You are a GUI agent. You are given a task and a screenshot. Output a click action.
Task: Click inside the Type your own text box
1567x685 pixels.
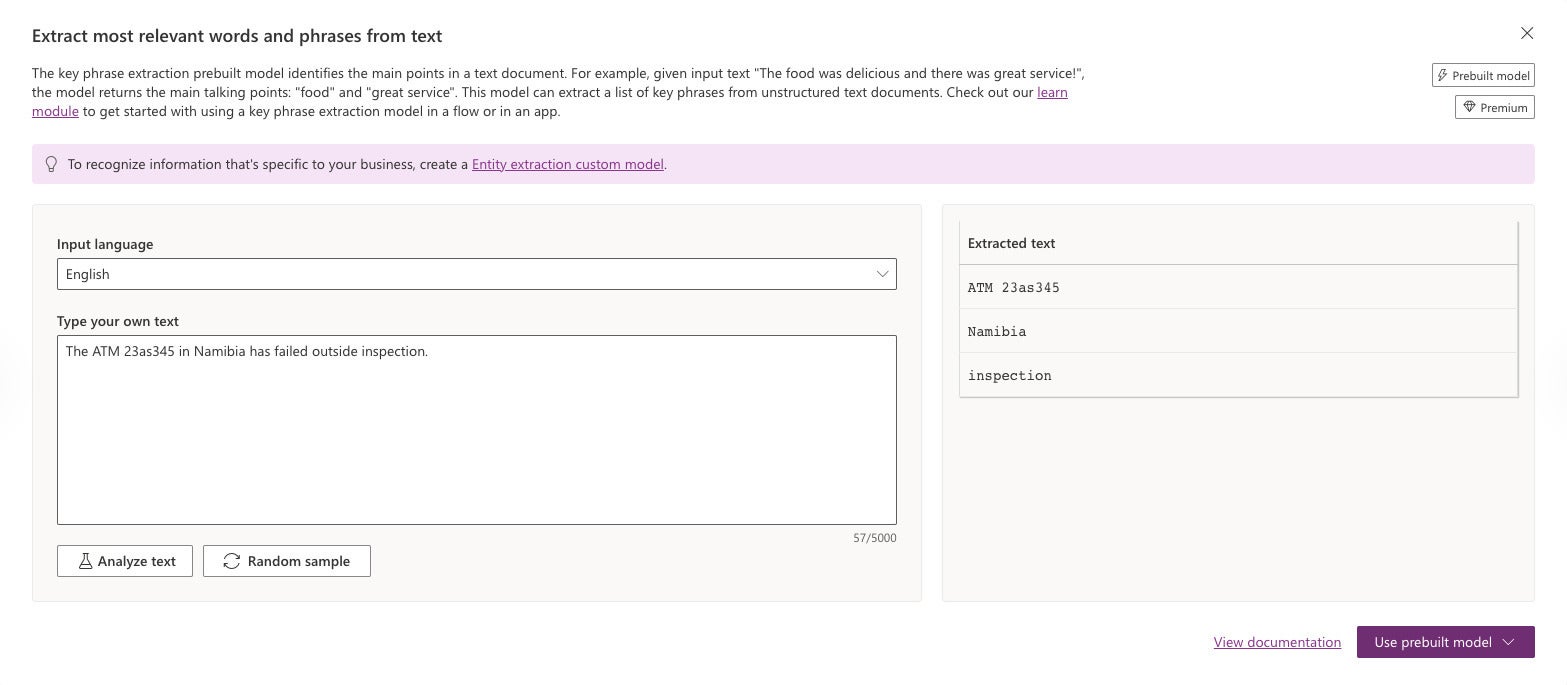click(477, 430)
